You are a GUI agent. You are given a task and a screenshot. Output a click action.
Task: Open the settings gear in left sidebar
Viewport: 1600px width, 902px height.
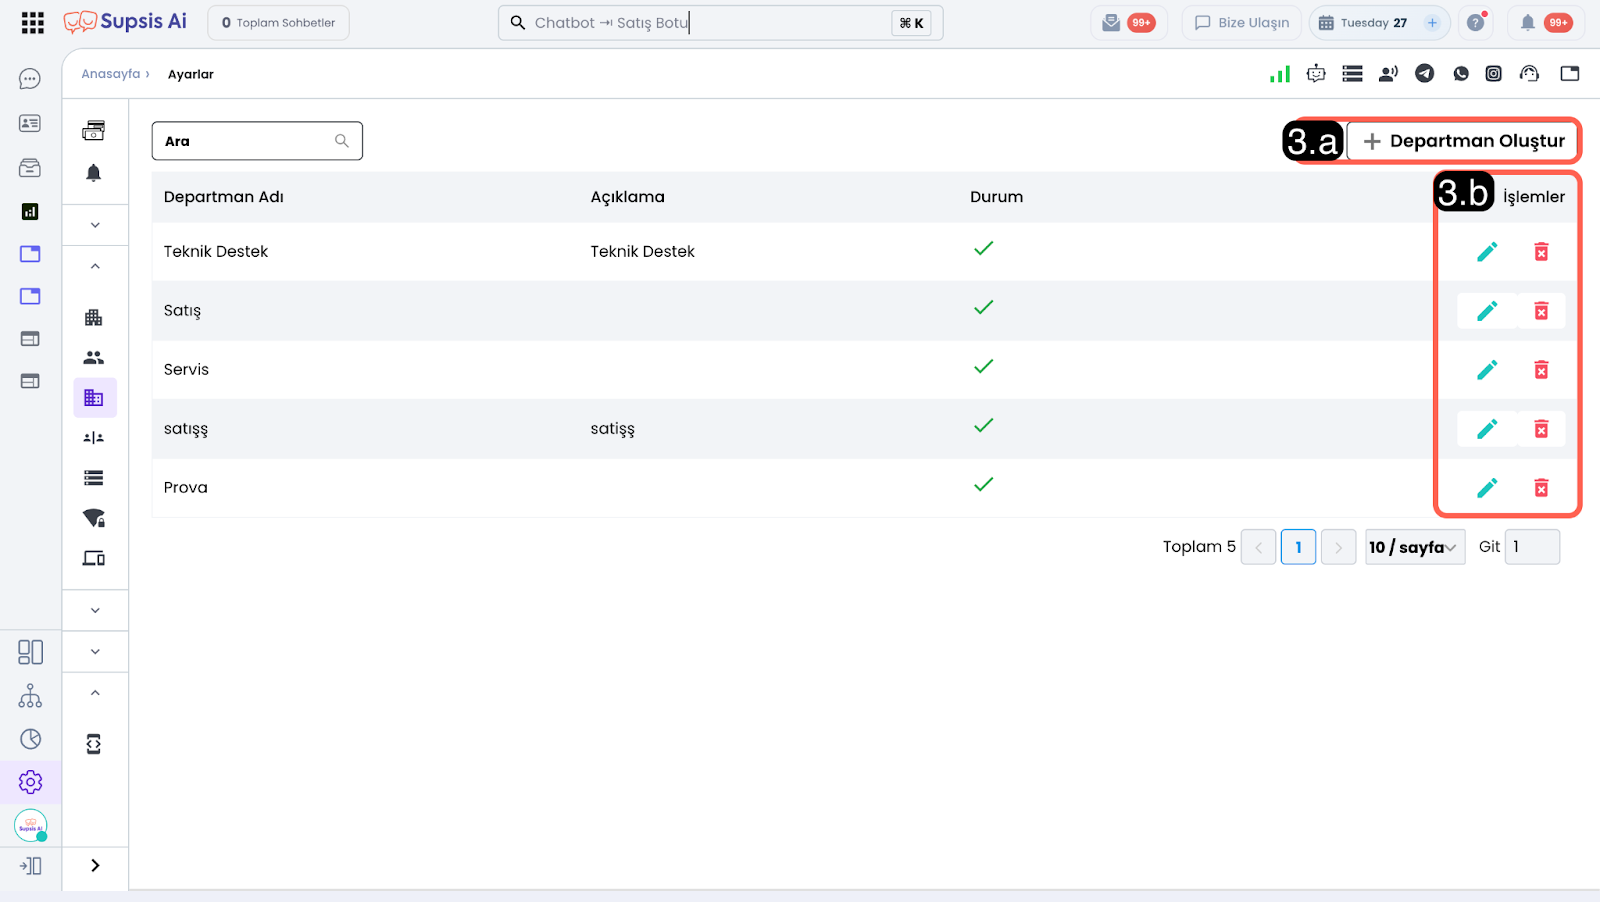click(x=31, y=782)
